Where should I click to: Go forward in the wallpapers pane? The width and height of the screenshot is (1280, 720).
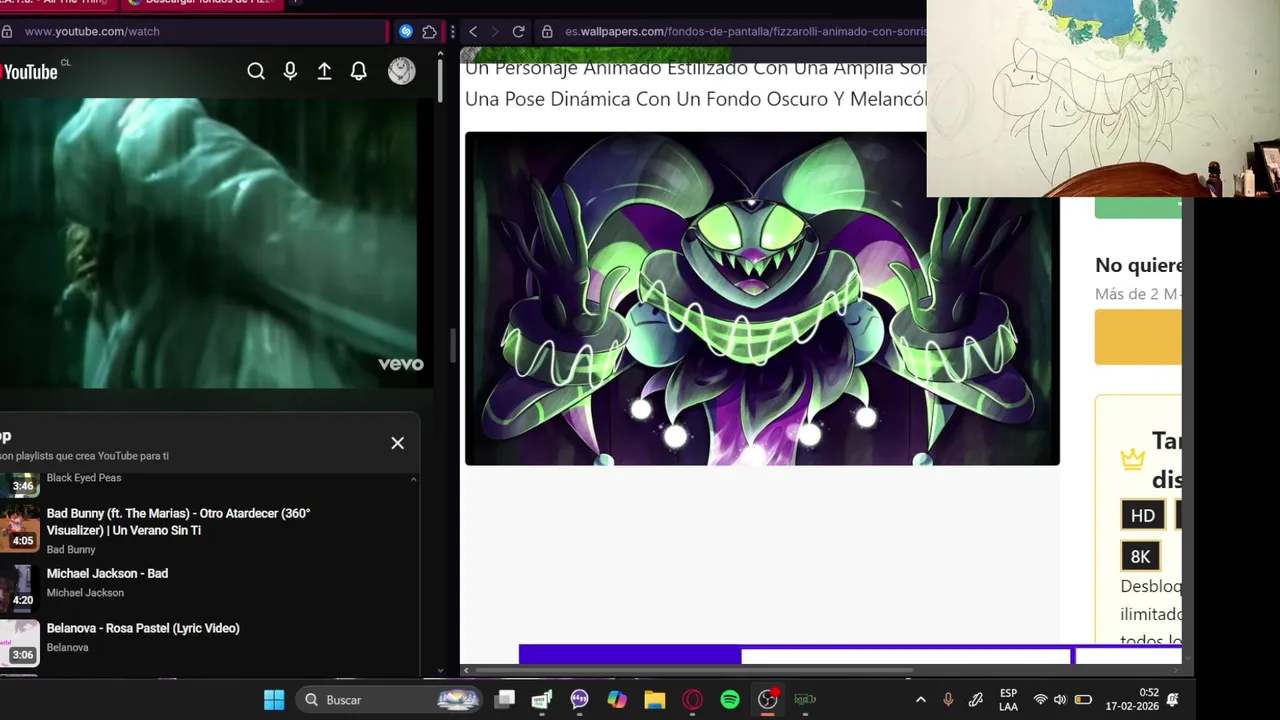pos(495,31)
